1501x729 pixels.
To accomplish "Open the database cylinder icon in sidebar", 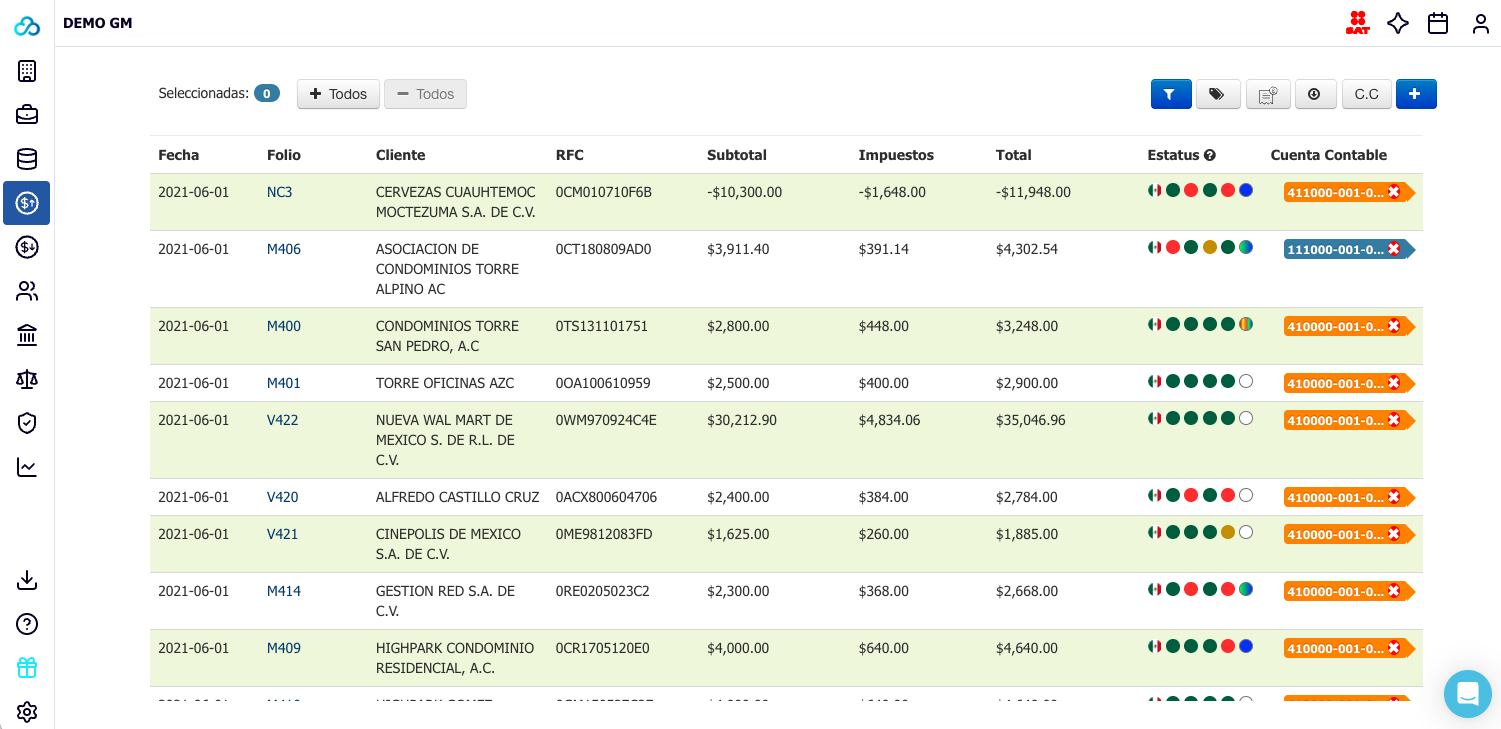I will click(27, 159).
